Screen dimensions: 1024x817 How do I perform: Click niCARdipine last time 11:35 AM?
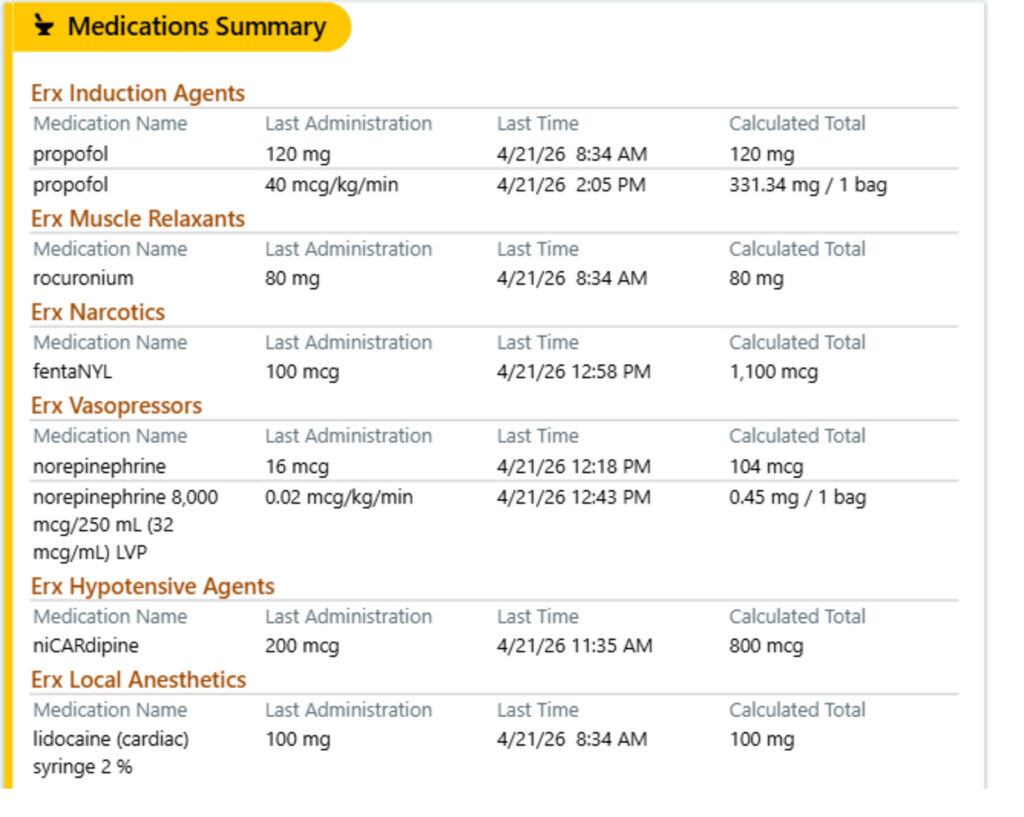click(x=574, y=646)
